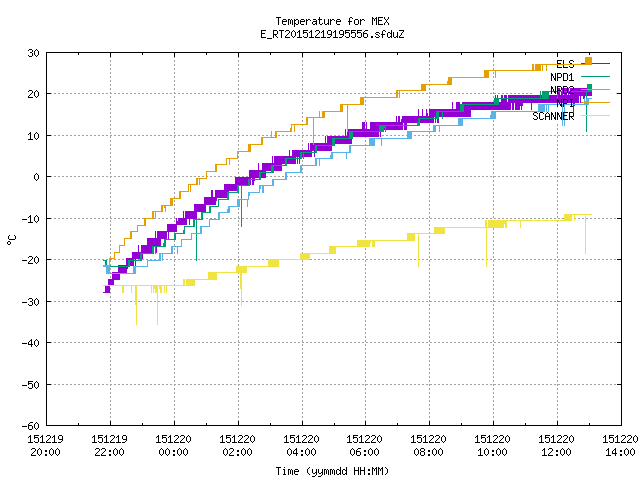Click the NPD1 legend label

tap(562, 77)
